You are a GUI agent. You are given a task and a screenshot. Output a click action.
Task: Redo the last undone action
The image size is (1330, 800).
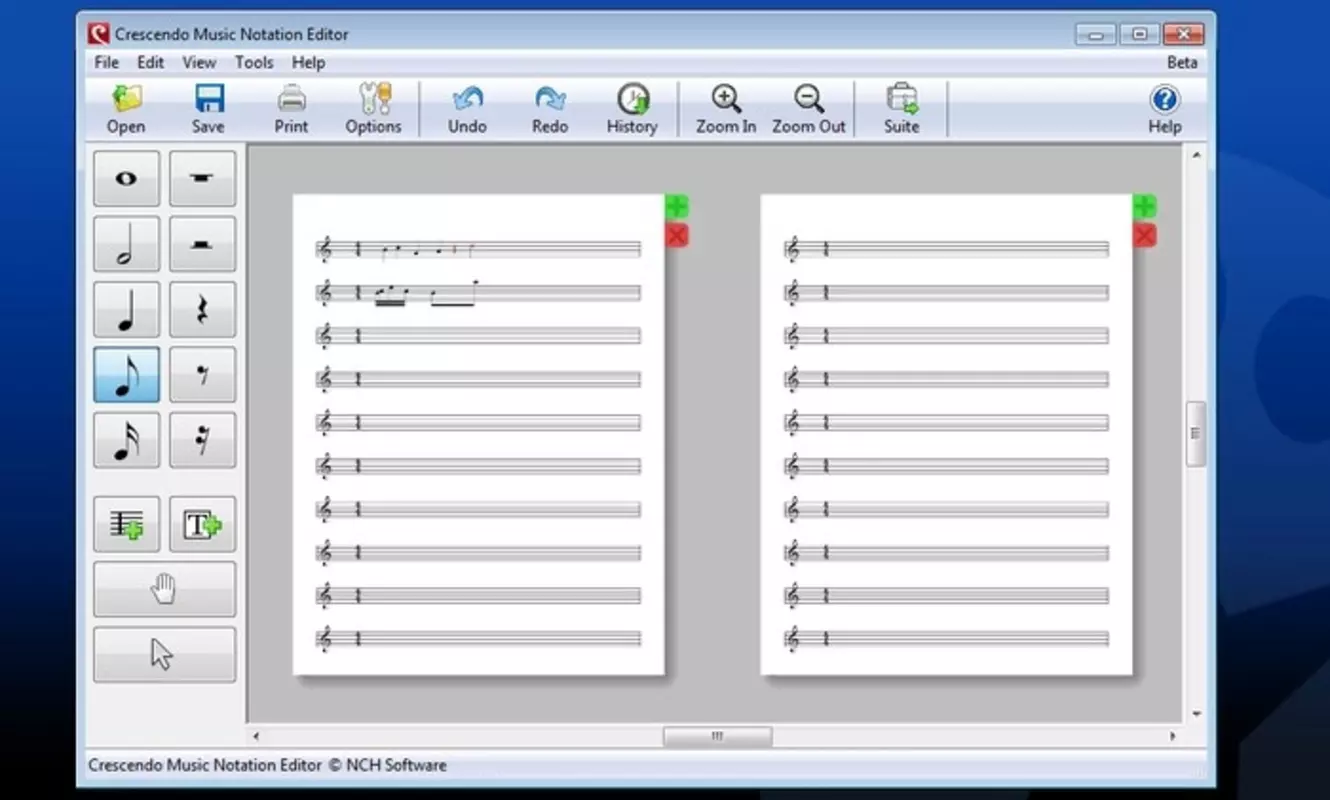[x=550, y=109]
